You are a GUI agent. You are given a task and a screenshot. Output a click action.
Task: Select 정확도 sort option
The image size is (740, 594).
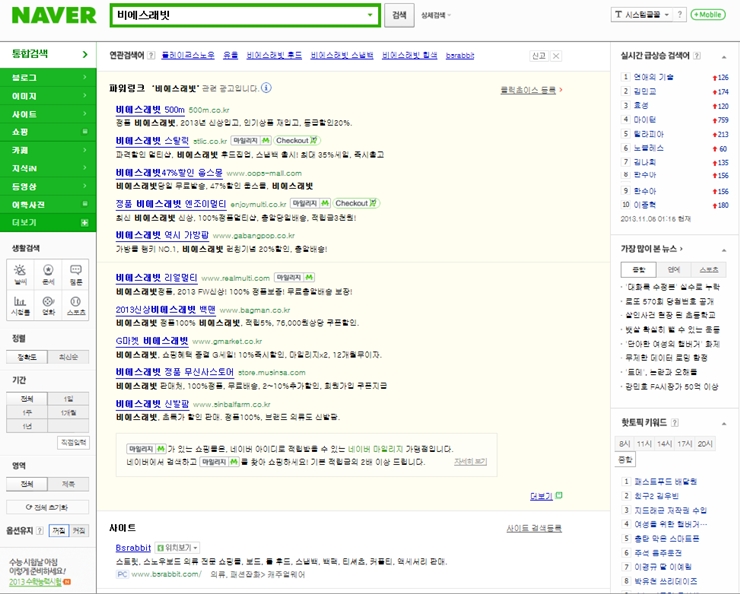coord(27,357)
